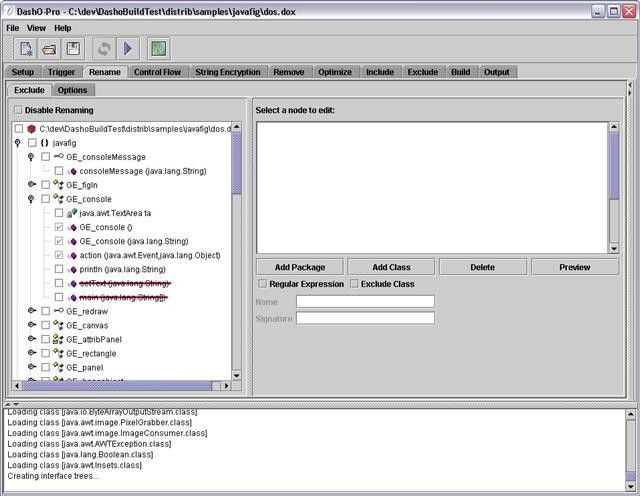Screen dimensions: 640x496
Task: Click the GE_console class icon
Action: pos(58,199)
